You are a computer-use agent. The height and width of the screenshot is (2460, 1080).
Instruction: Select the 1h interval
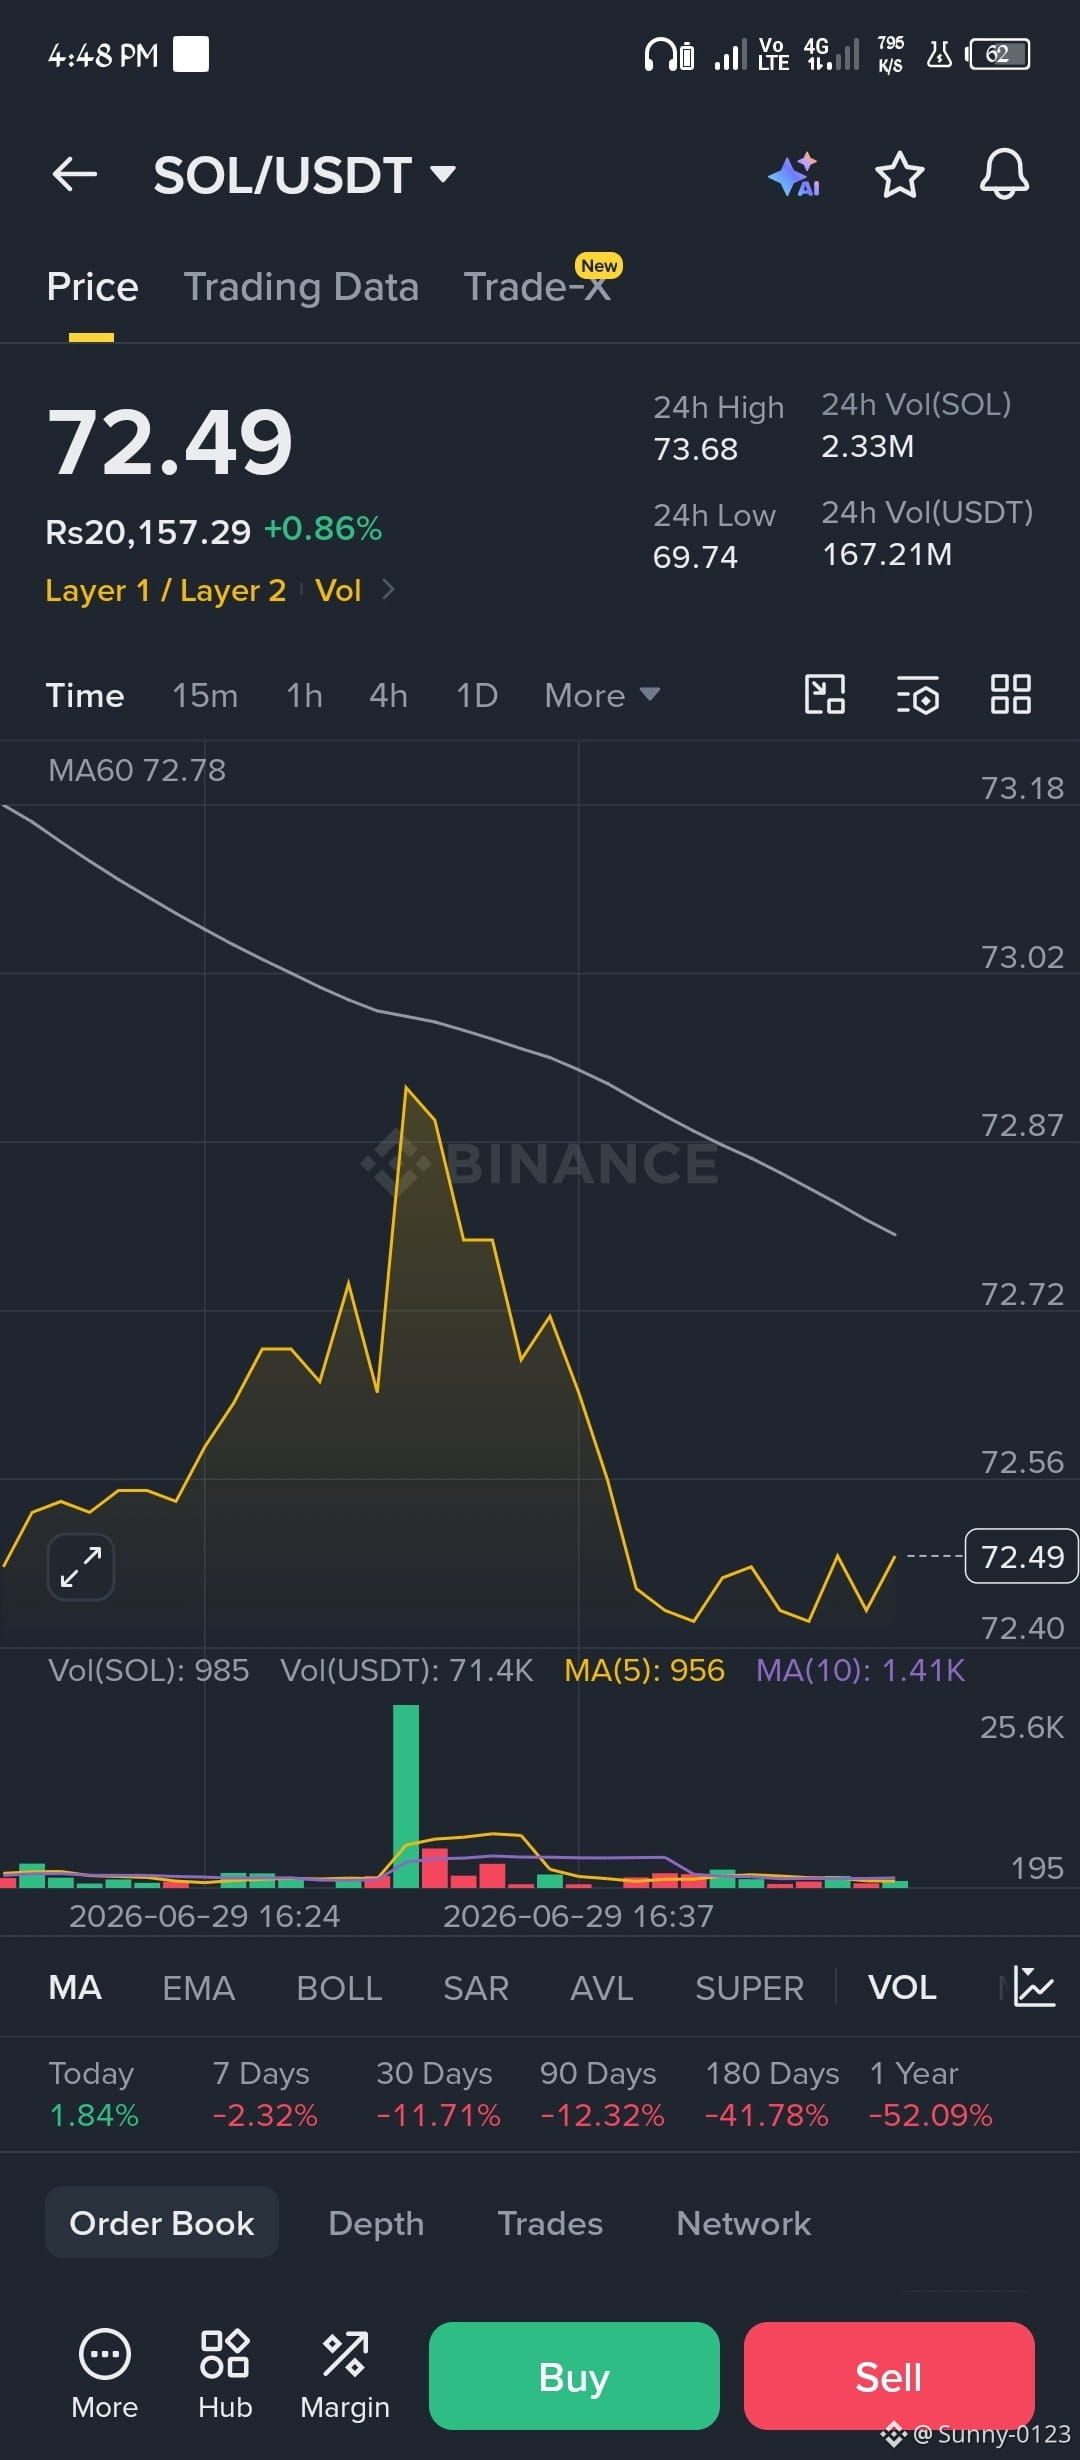pyautogui.click(x=304, y=695)
